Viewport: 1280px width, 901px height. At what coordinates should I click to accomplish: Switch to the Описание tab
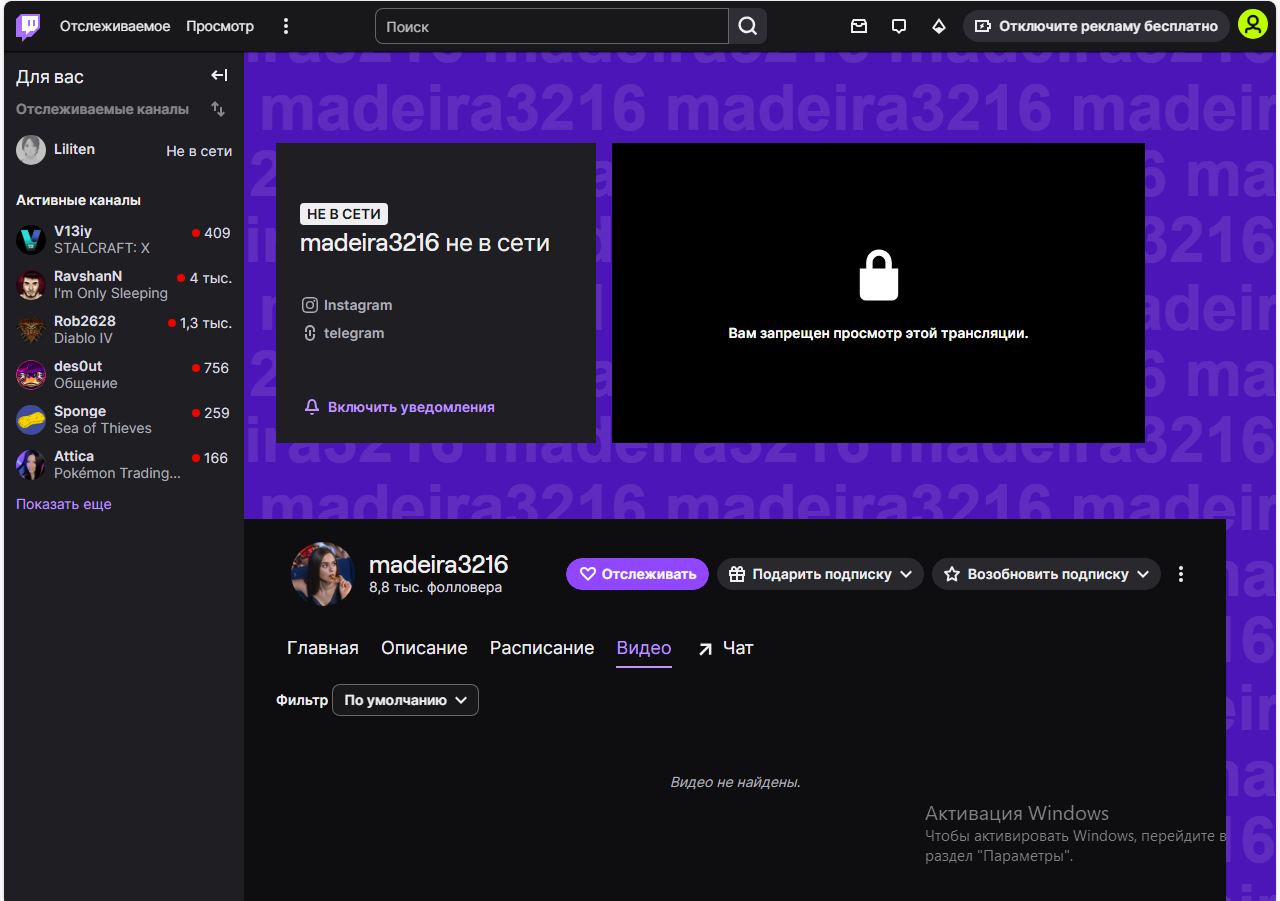424,648
